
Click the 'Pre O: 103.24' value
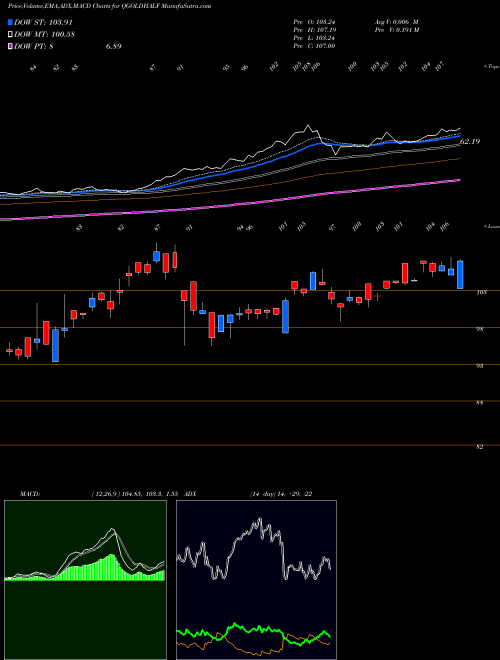click(314, 22)
